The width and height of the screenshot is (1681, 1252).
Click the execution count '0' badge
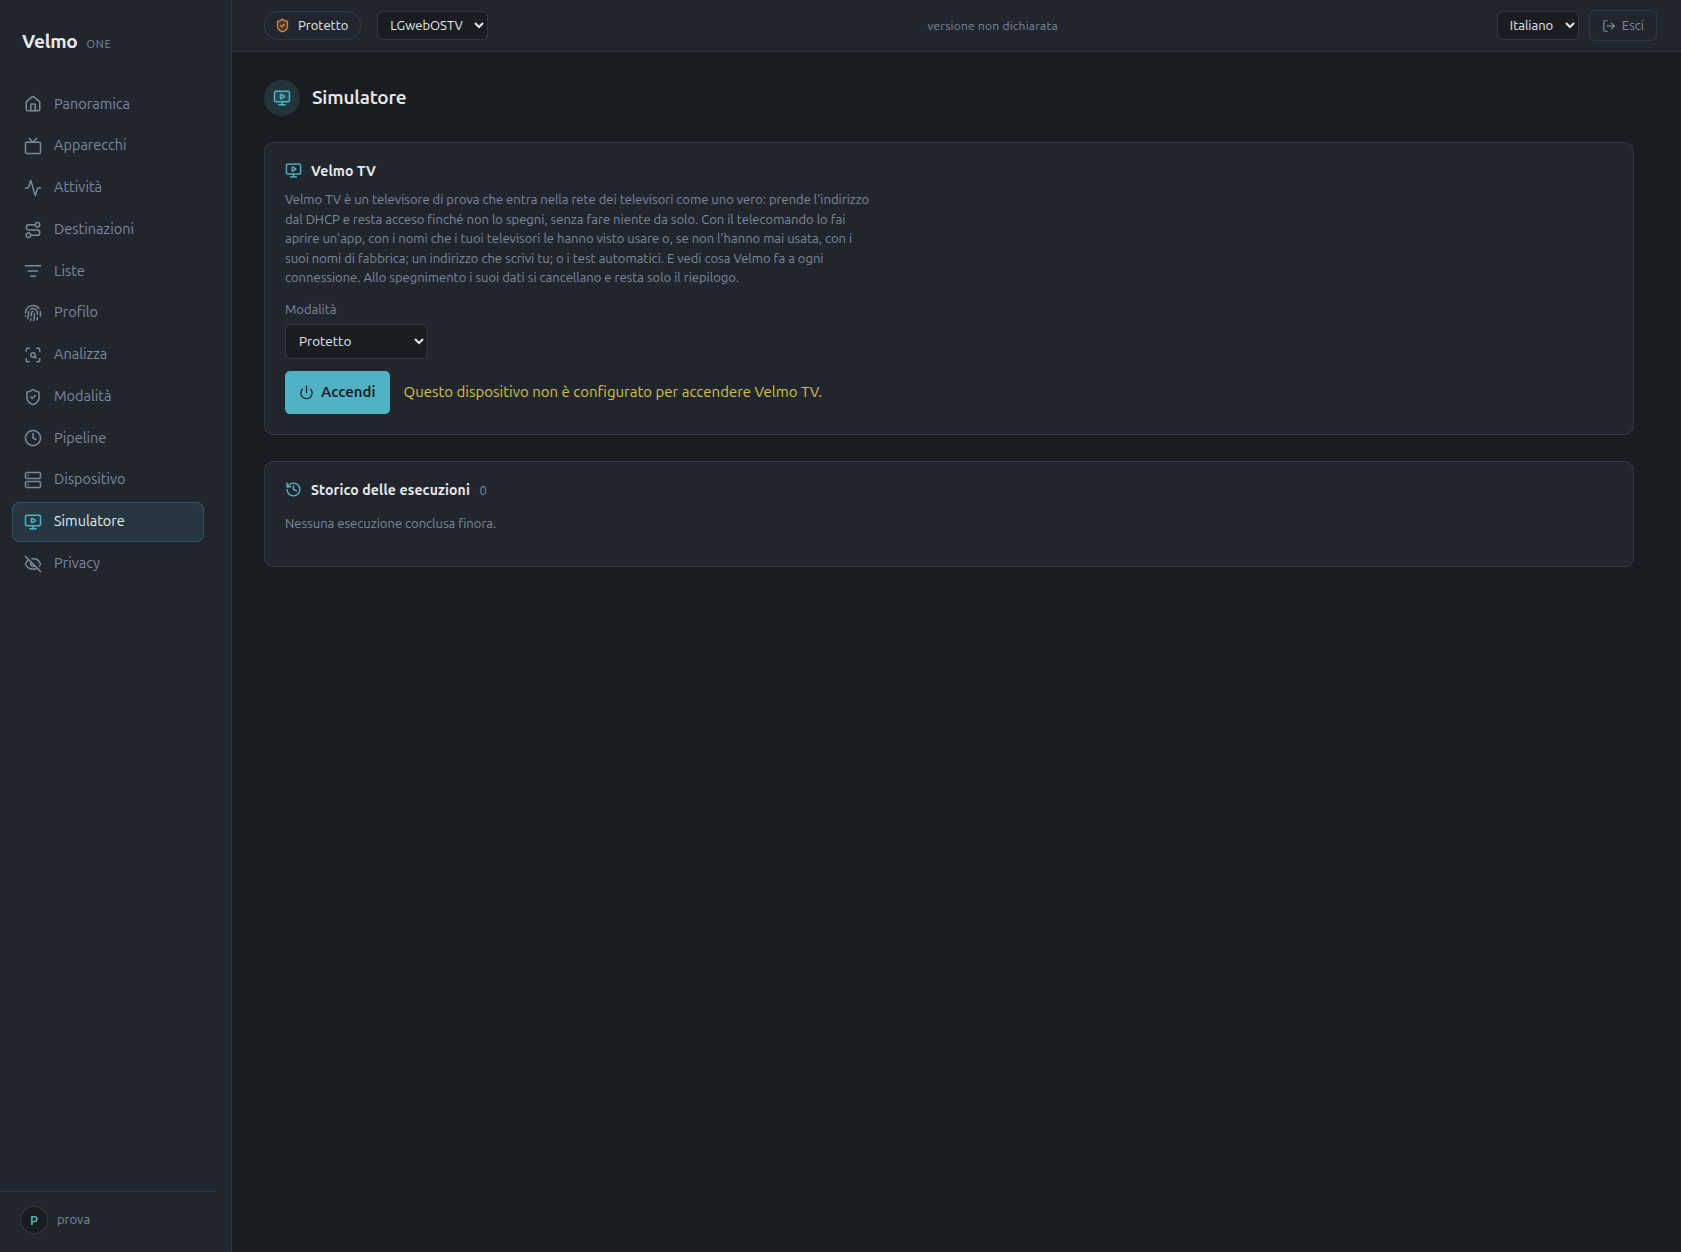[x=483, y=491]
